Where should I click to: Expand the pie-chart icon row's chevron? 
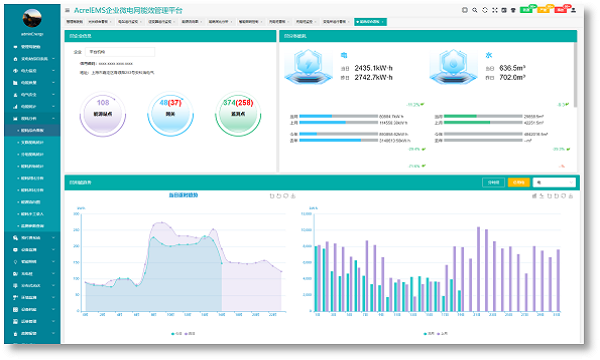coord(53,71)
